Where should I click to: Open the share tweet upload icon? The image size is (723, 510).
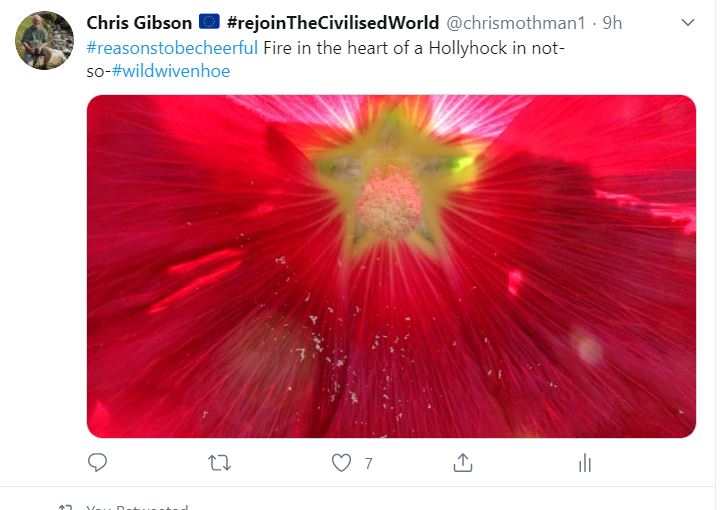(x=463, y=463)
